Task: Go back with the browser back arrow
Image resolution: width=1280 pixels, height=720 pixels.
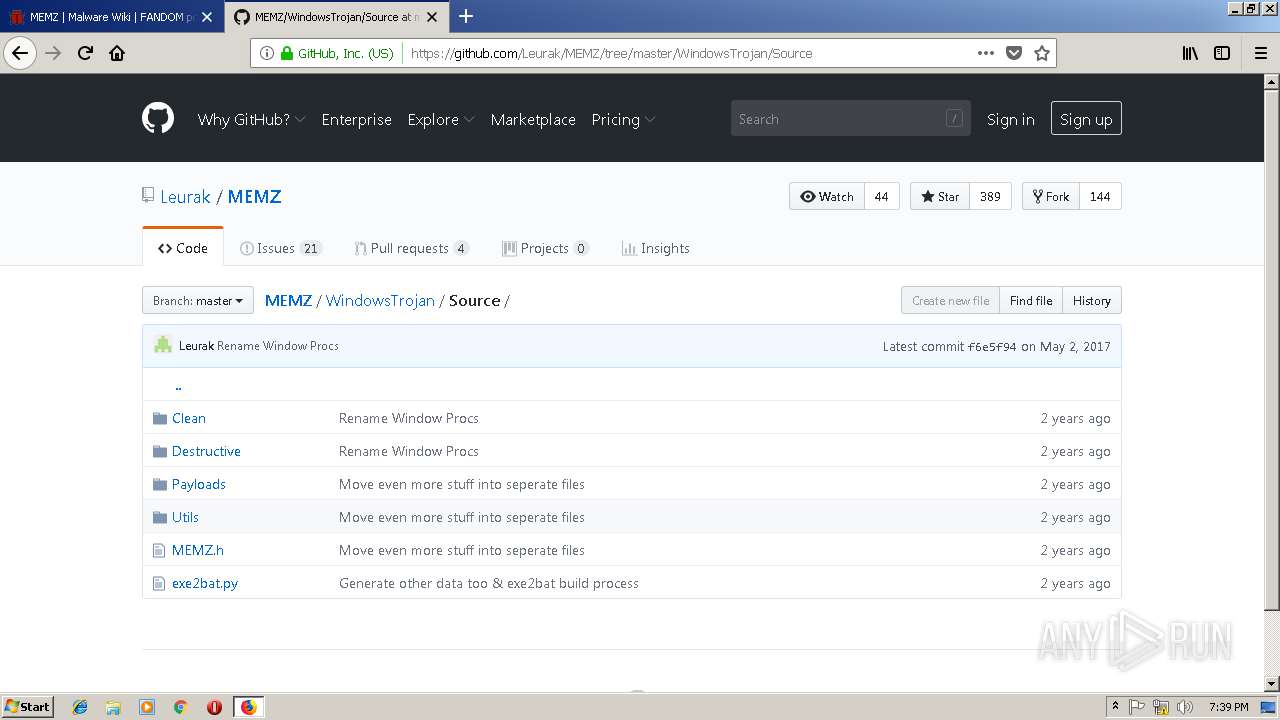Action: coord(20,54)
